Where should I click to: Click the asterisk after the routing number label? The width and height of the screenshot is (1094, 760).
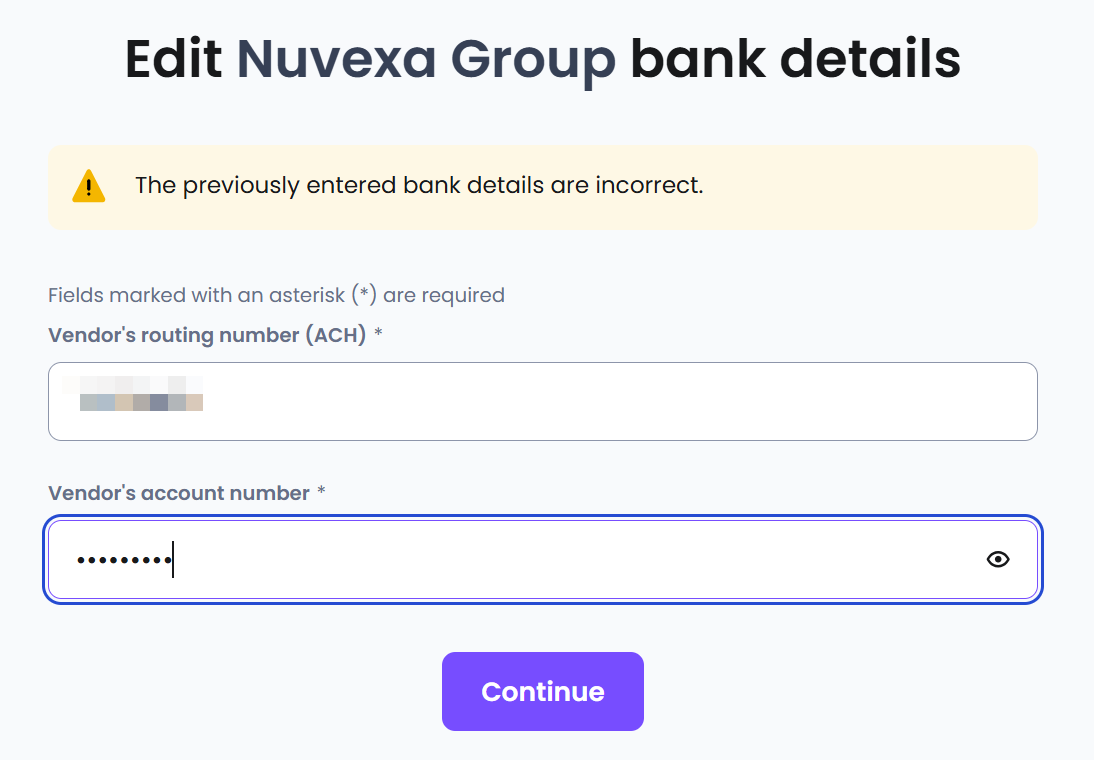click(x=378, y=335)
